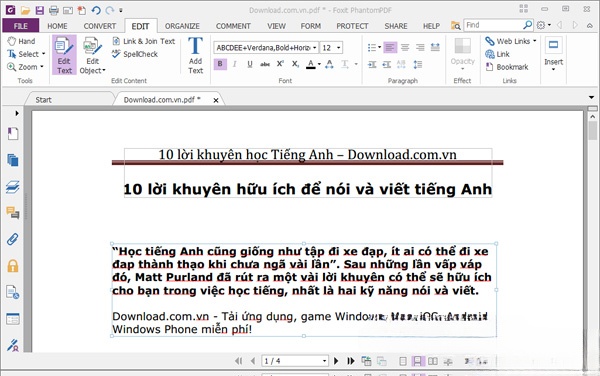Screen dimensions: 600x376
Task: Increase paragraph indent
Action: click(372, 64)
